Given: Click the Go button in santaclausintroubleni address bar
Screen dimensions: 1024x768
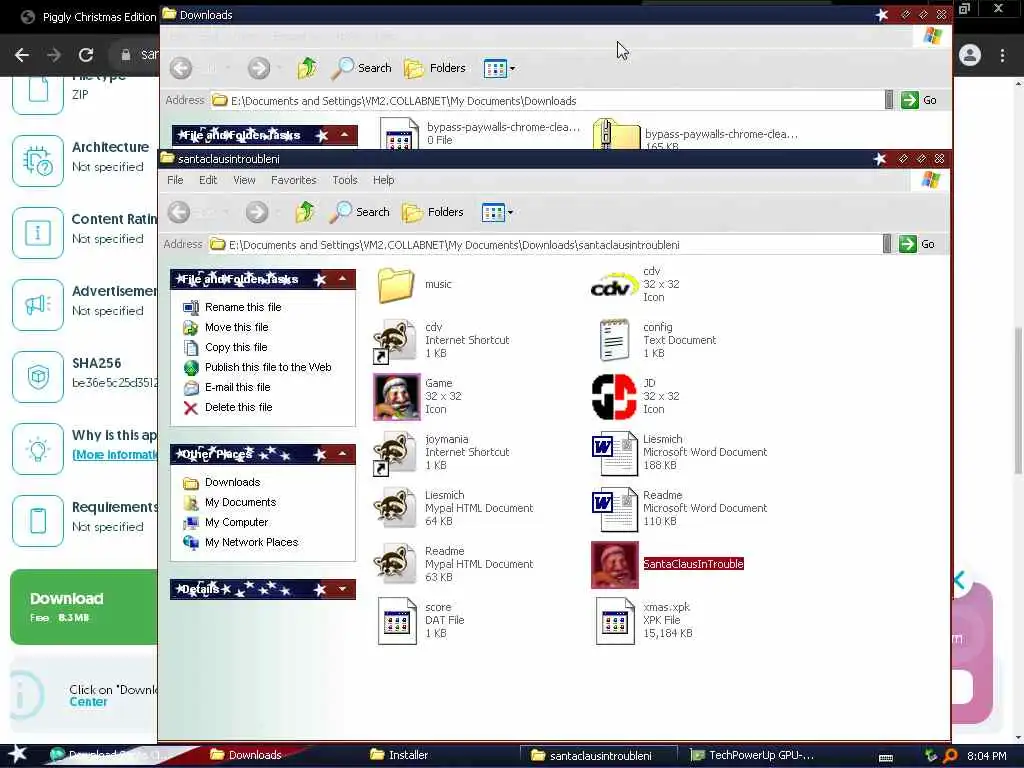Looking at the screenshot, I should tap(918, 244).
